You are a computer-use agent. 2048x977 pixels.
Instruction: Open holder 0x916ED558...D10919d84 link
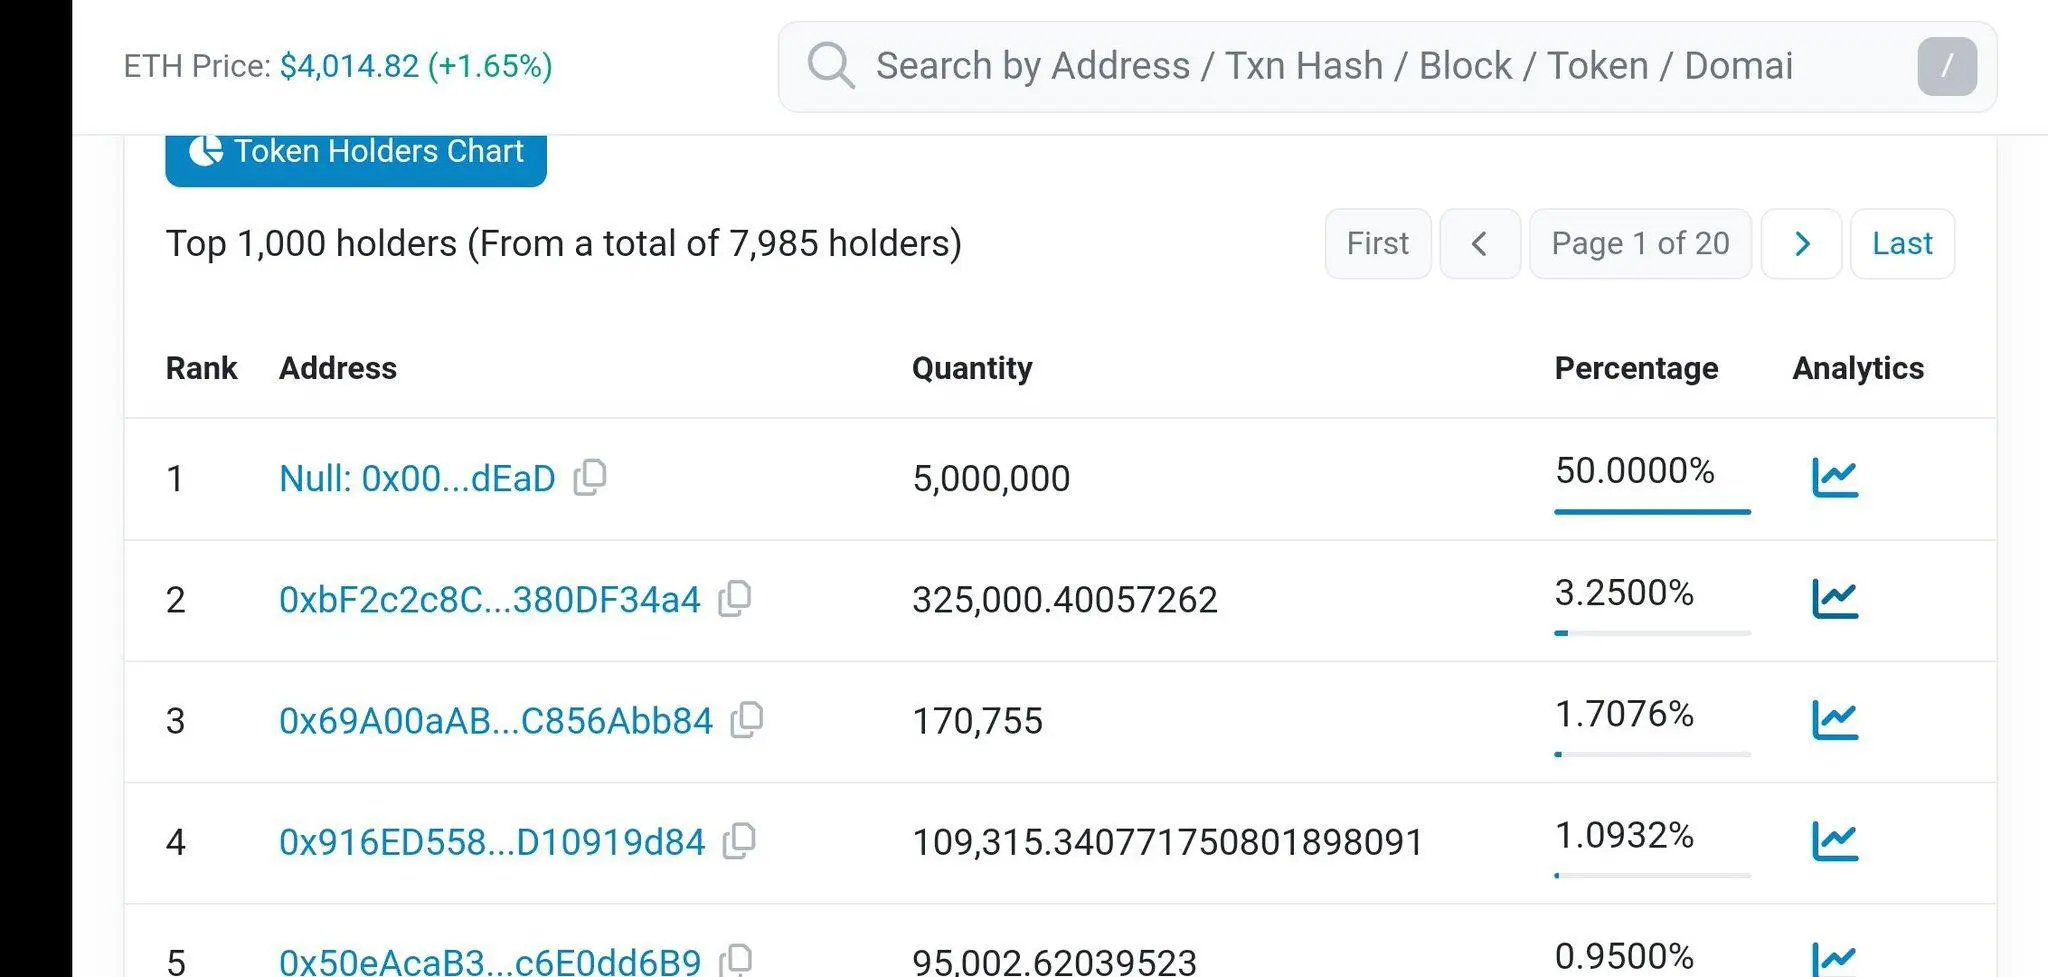(492, 842)
